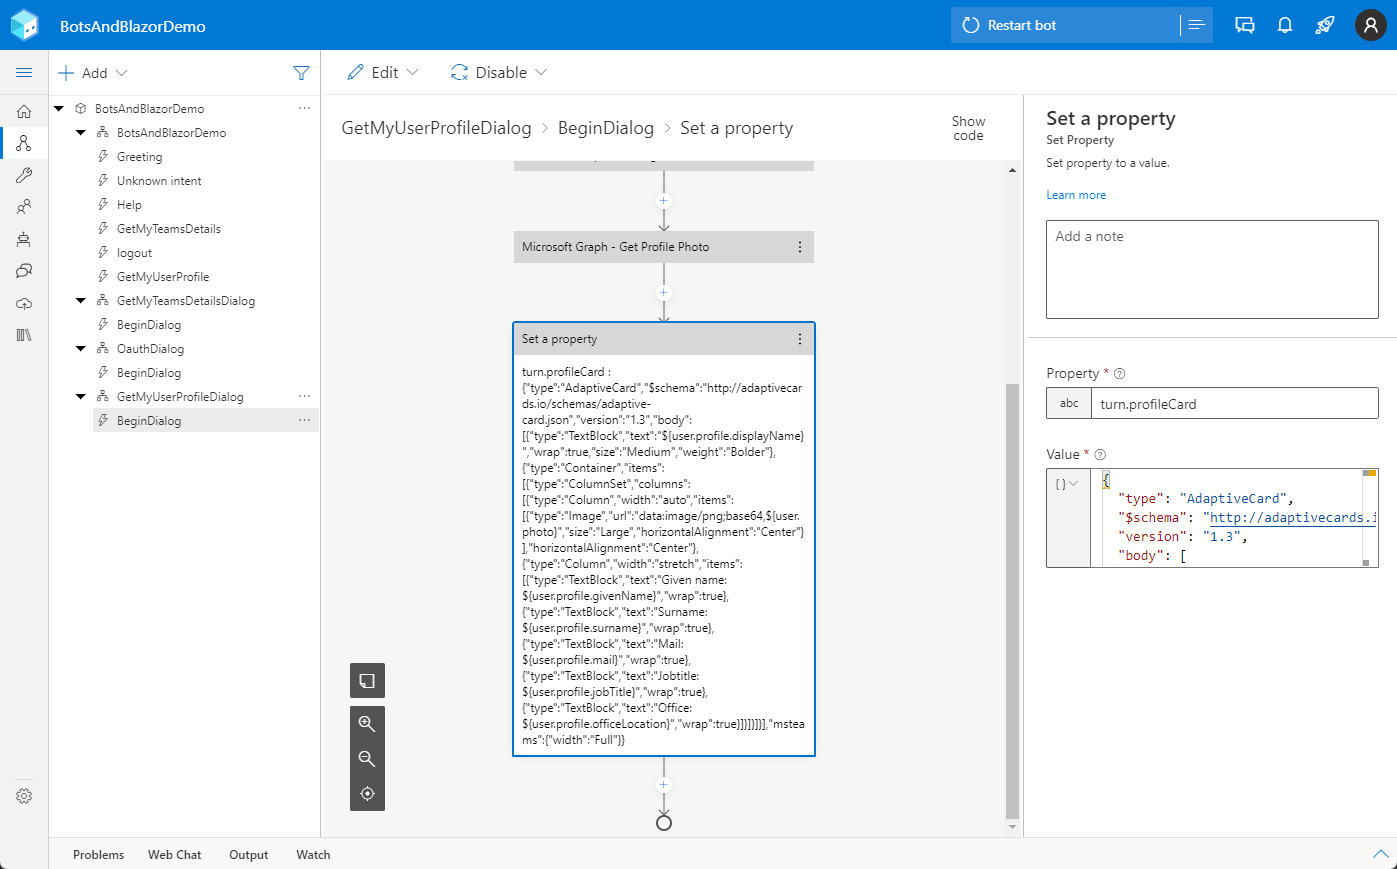
Task: Open Bot responses icon in sidebar
Action: pyautogui.click(x=24, y=239)
